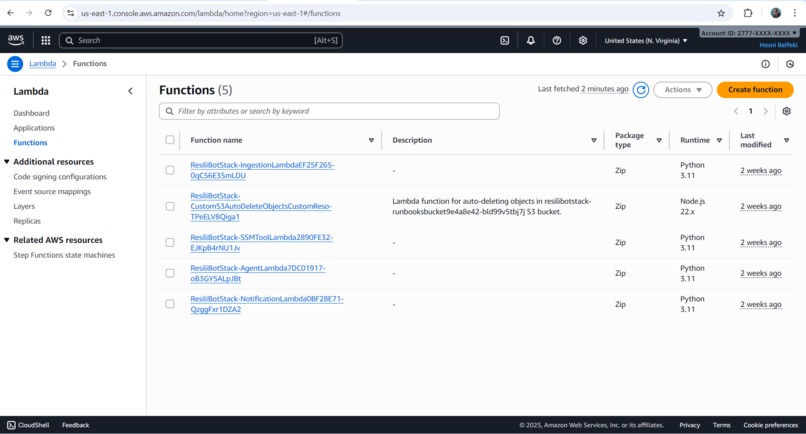The height and width of the screenshot is (434, 806).
Task: Go to previous page of functions
Action: pyautogui.click(x=736, y=111)
